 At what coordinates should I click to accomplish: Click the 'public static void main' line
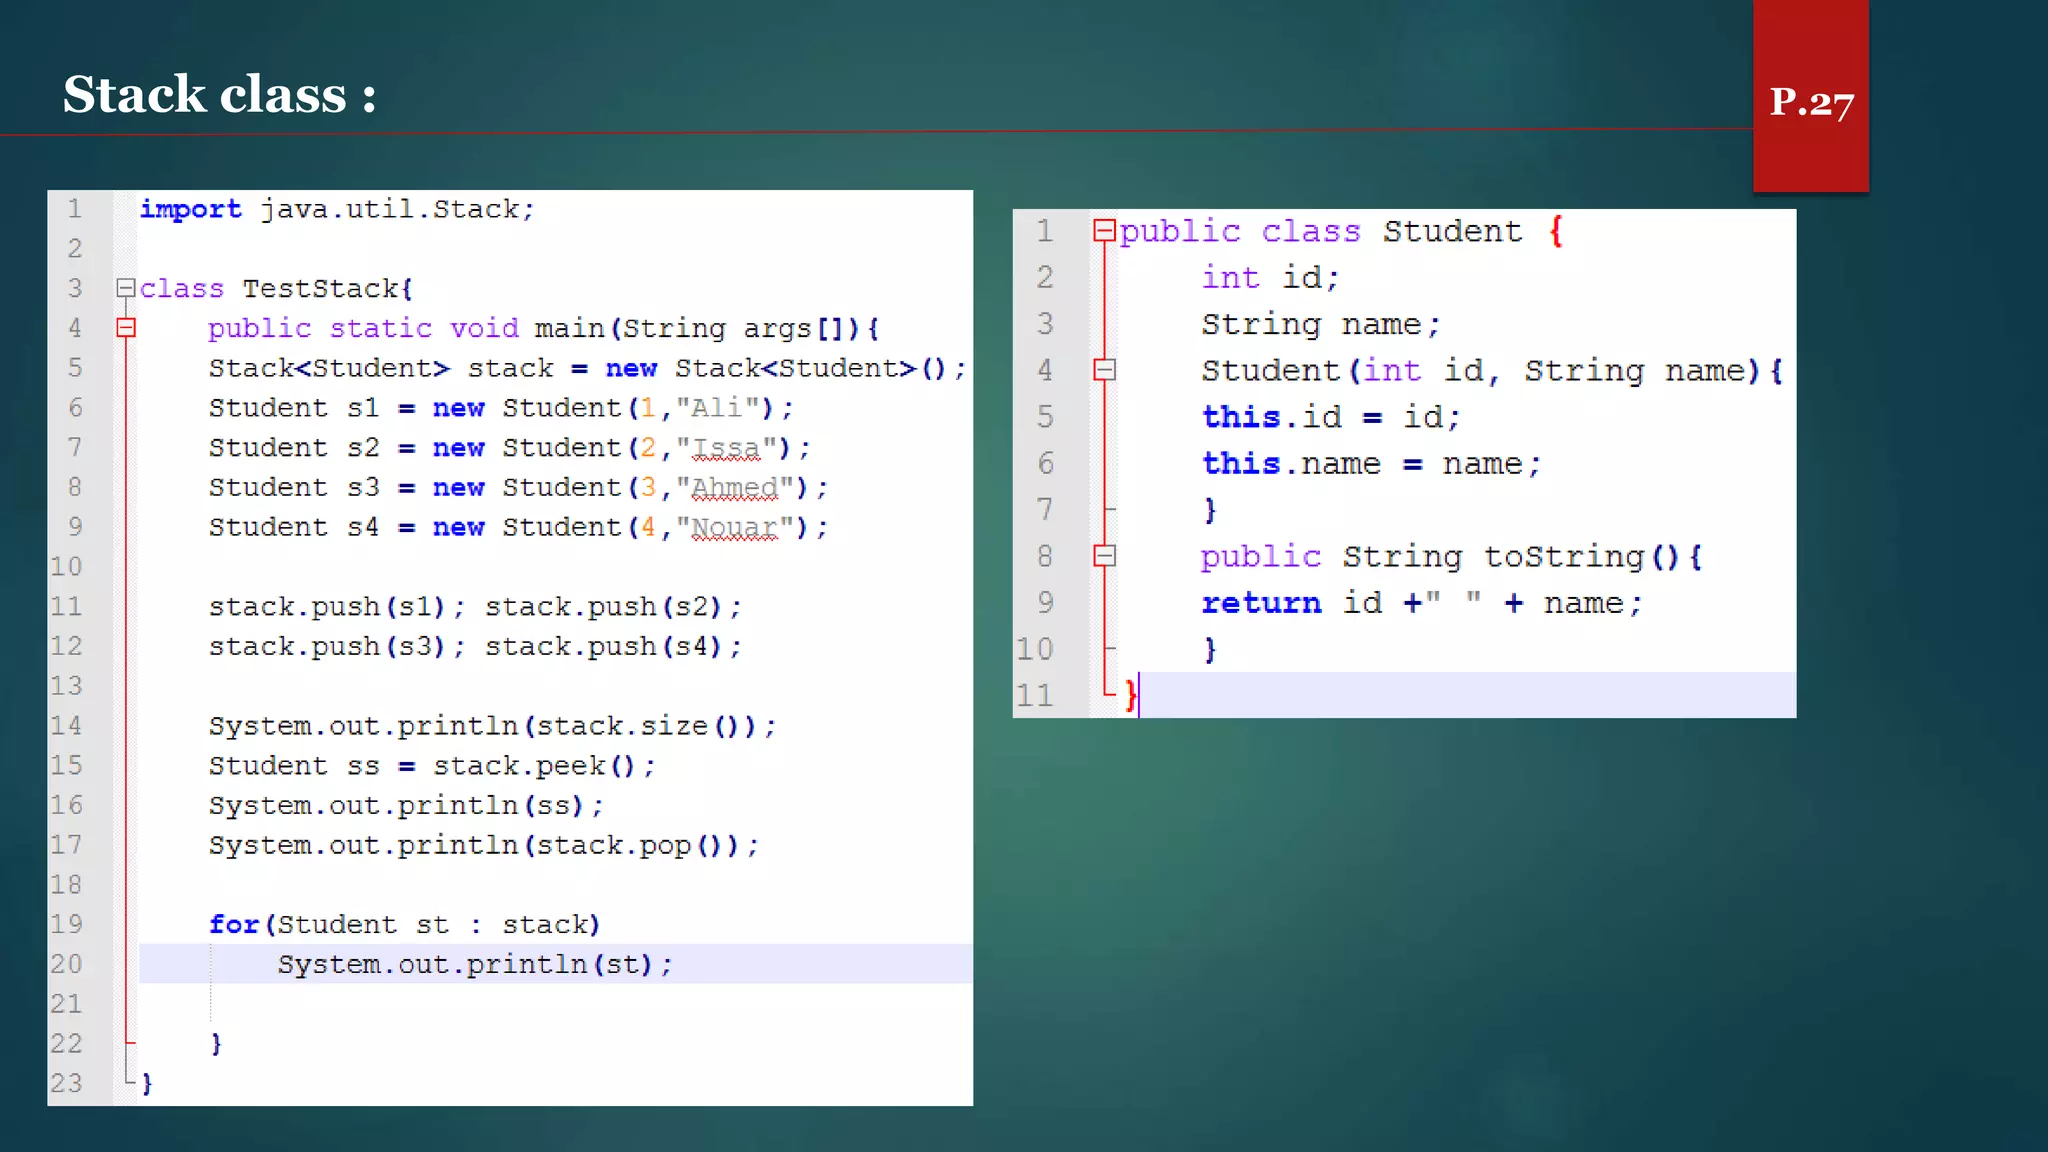(543, 329)
